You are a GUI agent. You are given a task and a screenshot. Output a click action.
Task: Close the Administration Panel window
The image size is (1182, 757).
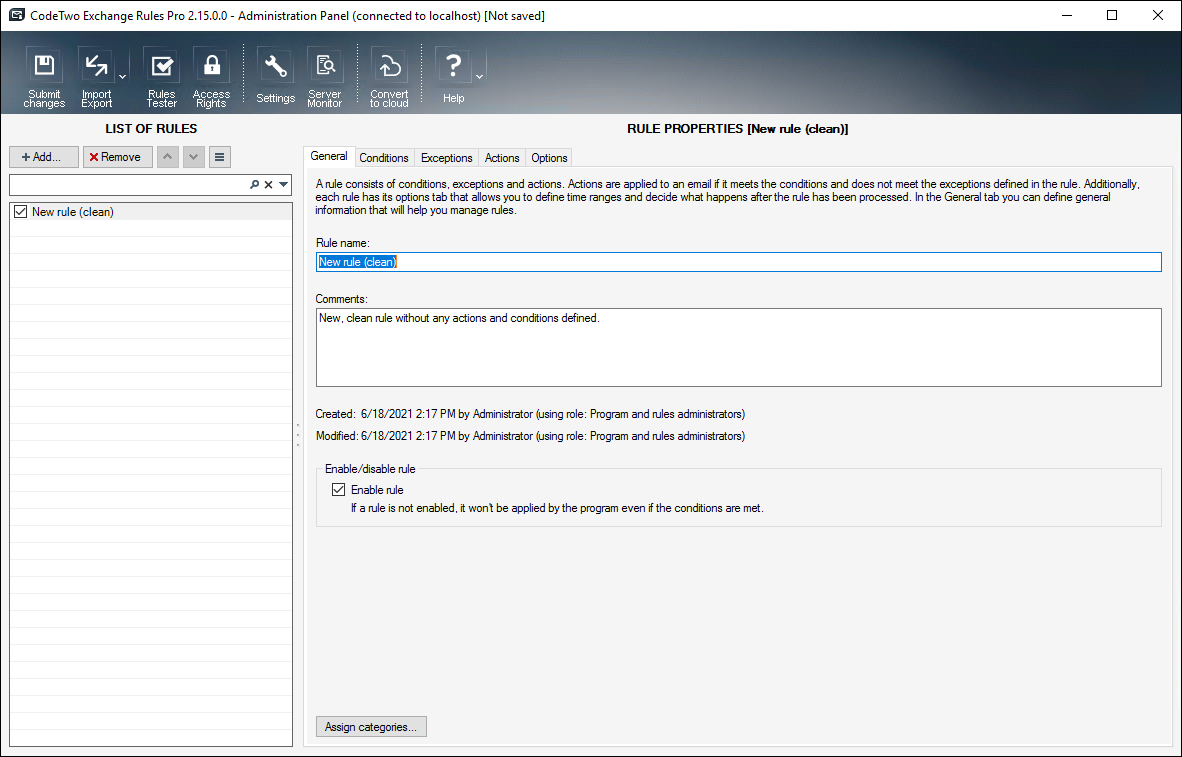1158,15
